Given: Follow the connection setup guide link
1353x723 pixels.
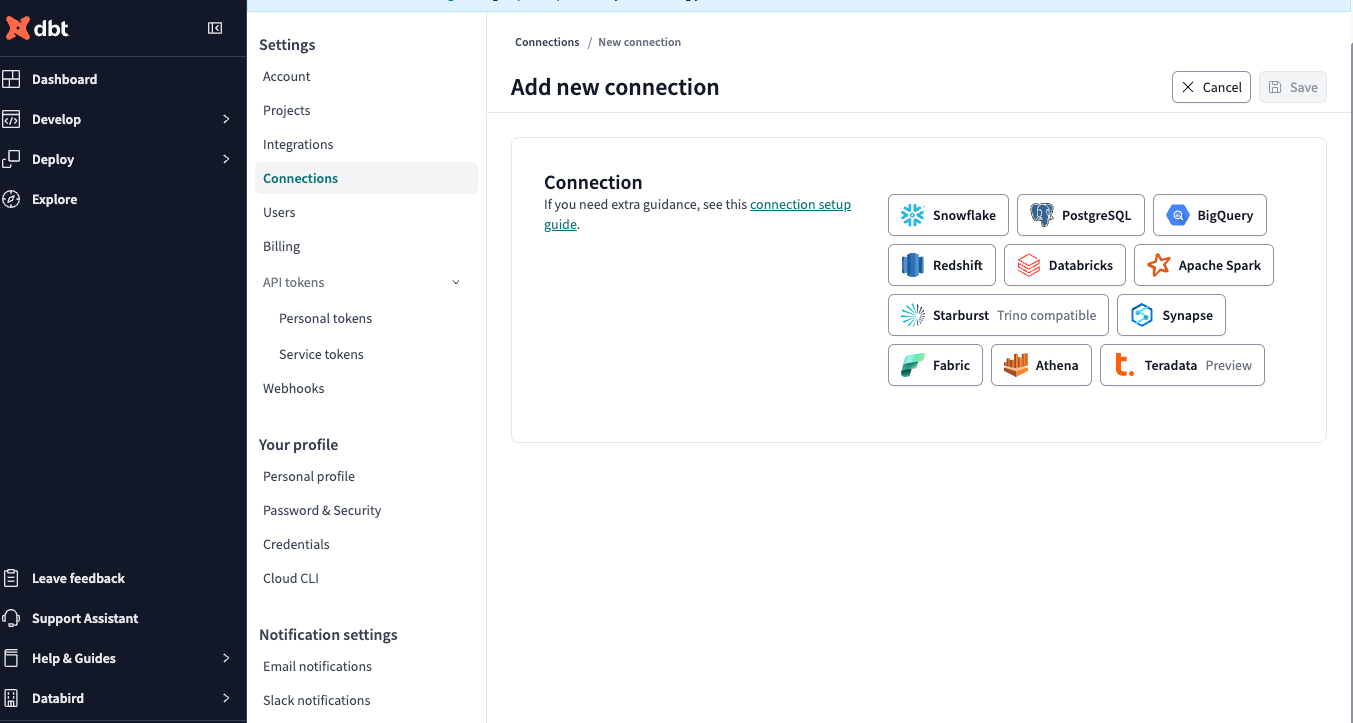Looking at the screenshot, I should pos(800,204).
